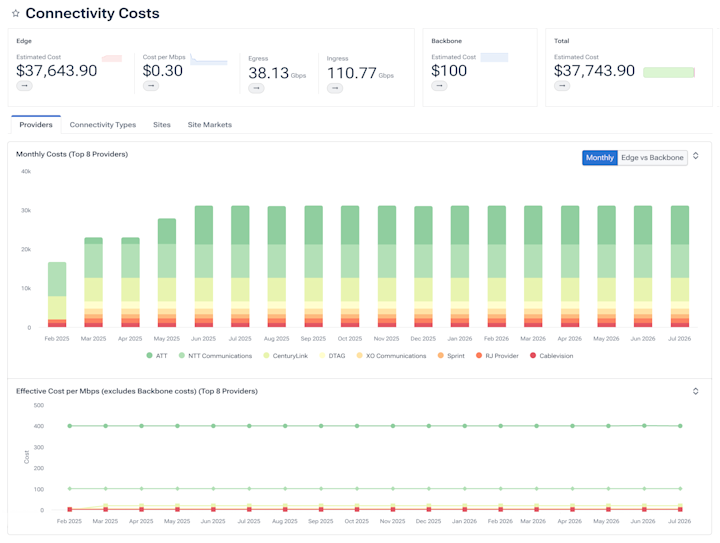The width and height of the screenshot is (720, 543).
Task: Open details arrow under Egress value
Action: [256, 88]
